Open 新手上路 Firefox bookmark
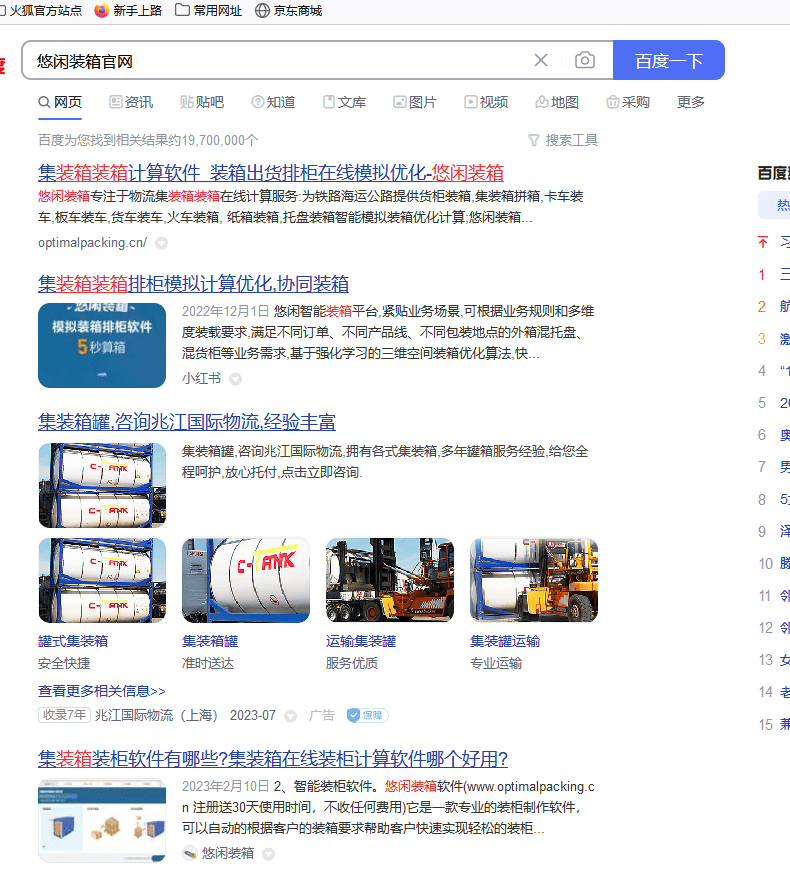The width and height of the screenshot is (790, 878). (128, 11)
